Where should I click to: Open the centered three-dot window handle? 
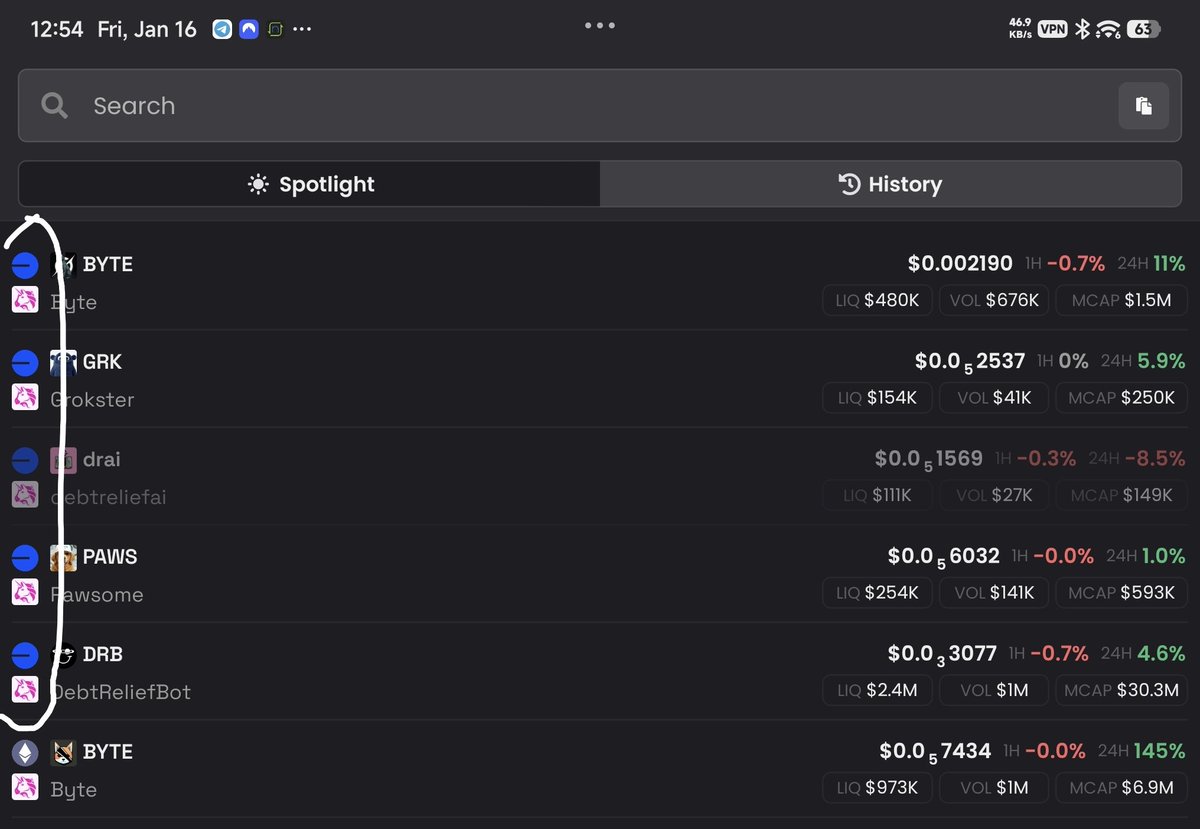click(x=599, y=25)
